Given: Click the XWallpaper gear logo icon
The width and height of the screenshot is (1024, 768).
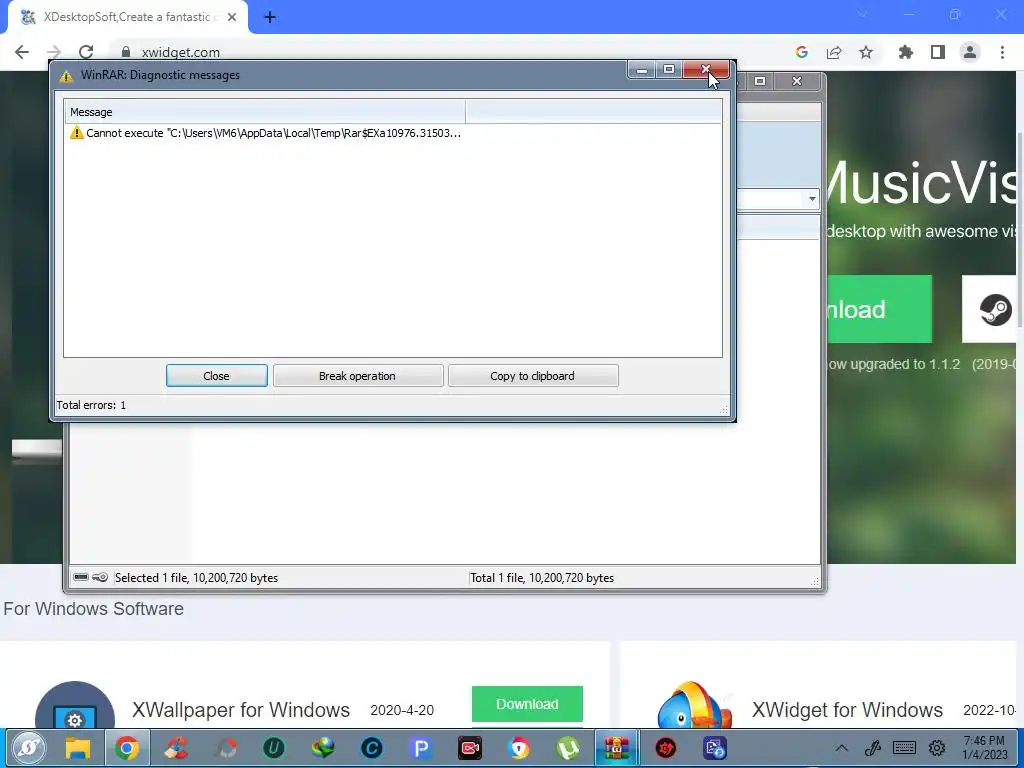Looking at the screenshot, I should pyautogui.click(x=74, y=705).
